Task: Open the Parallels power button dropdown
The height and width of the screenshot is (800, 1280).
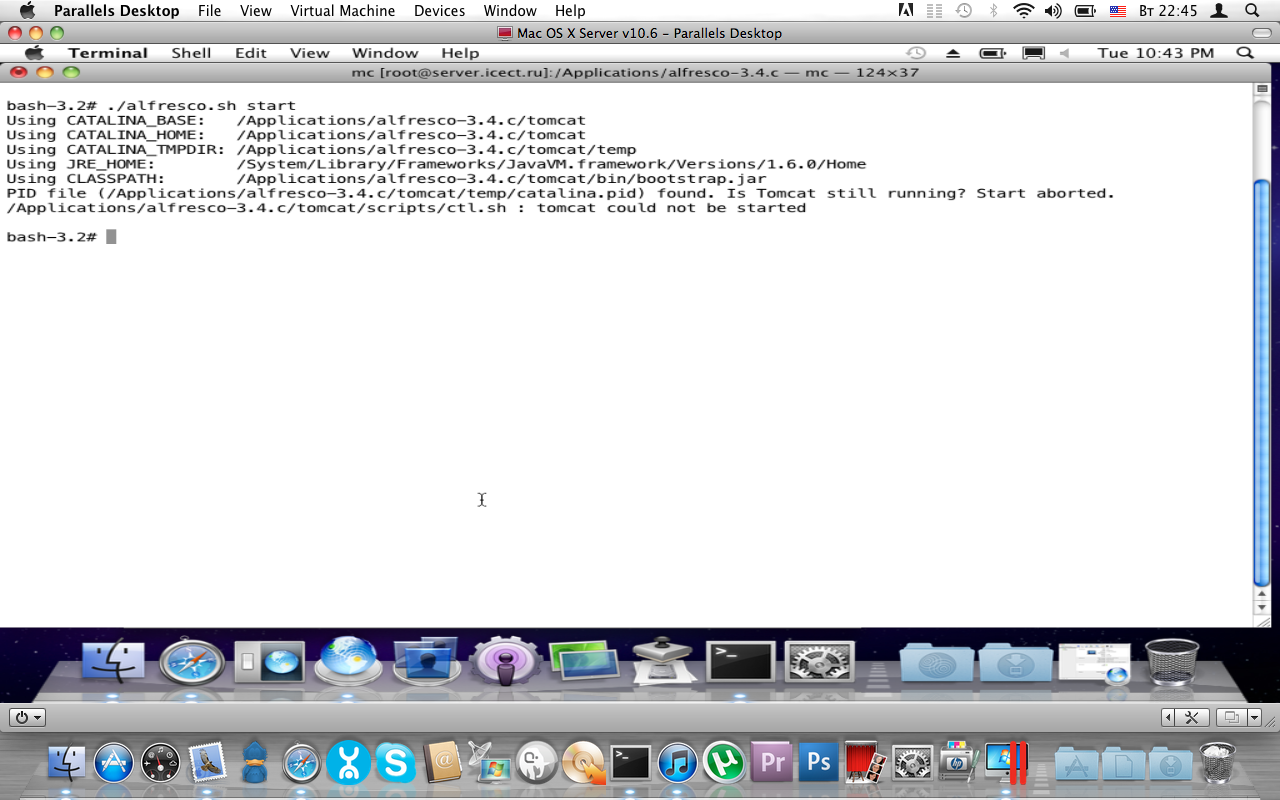Action: (27, 717)
